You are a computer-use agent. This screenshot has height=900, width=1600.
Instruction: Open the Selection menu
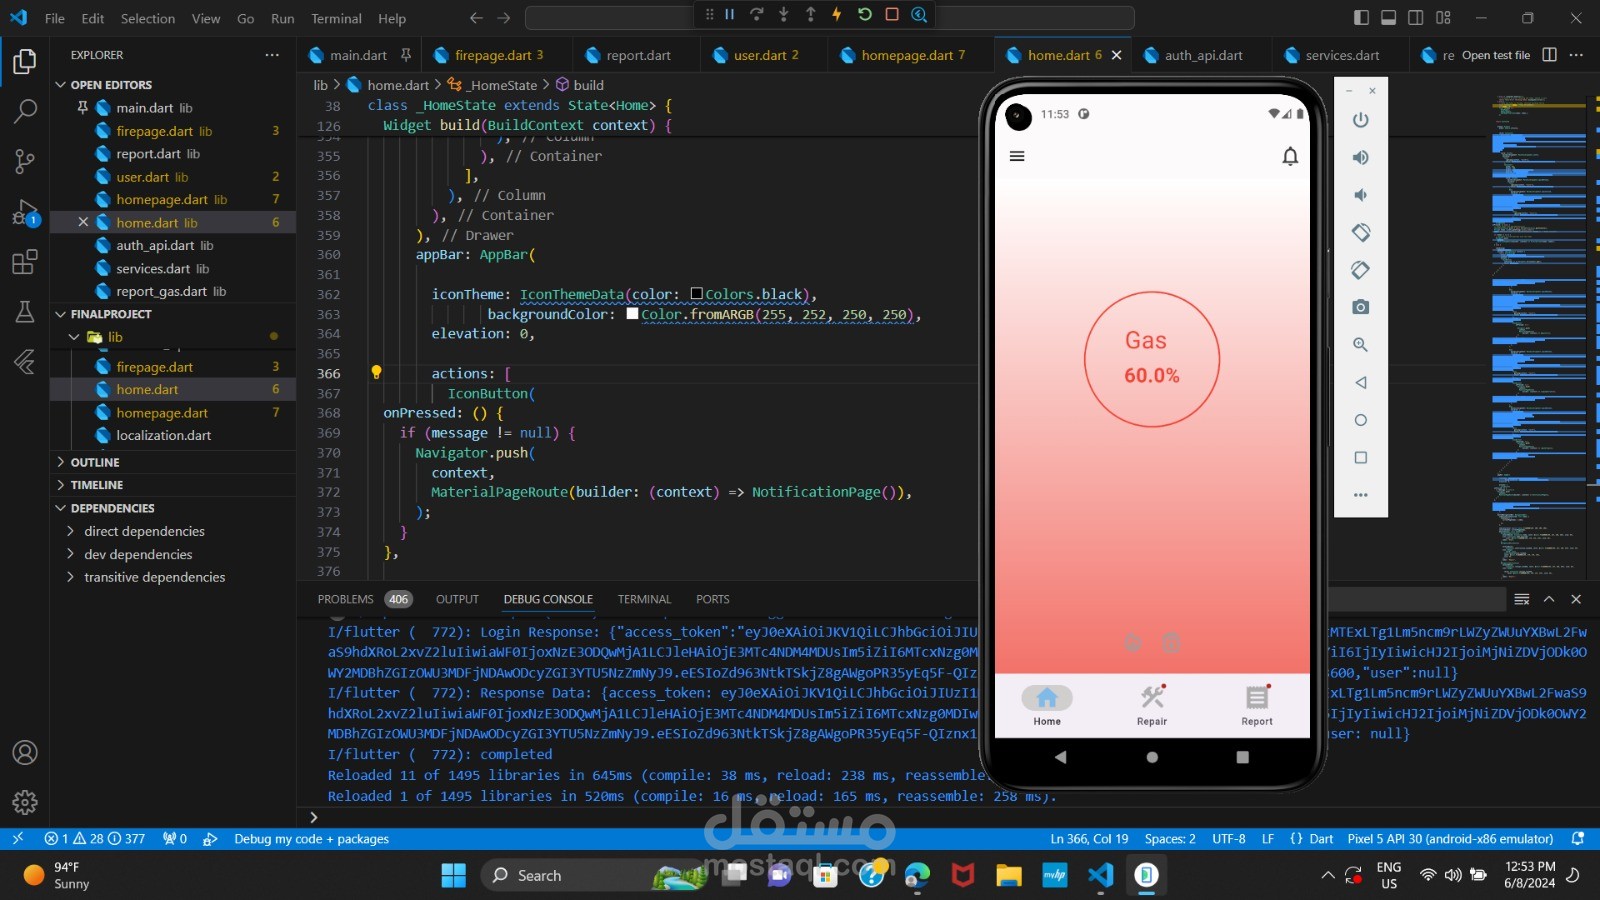click(148, 18)
